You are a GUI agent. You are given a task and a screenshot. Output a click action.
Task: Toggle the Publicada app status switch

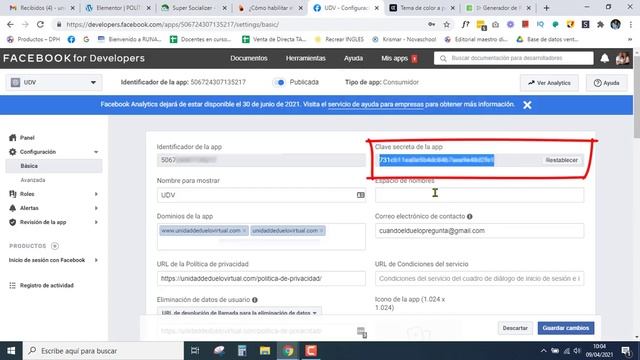coord(280,82)
